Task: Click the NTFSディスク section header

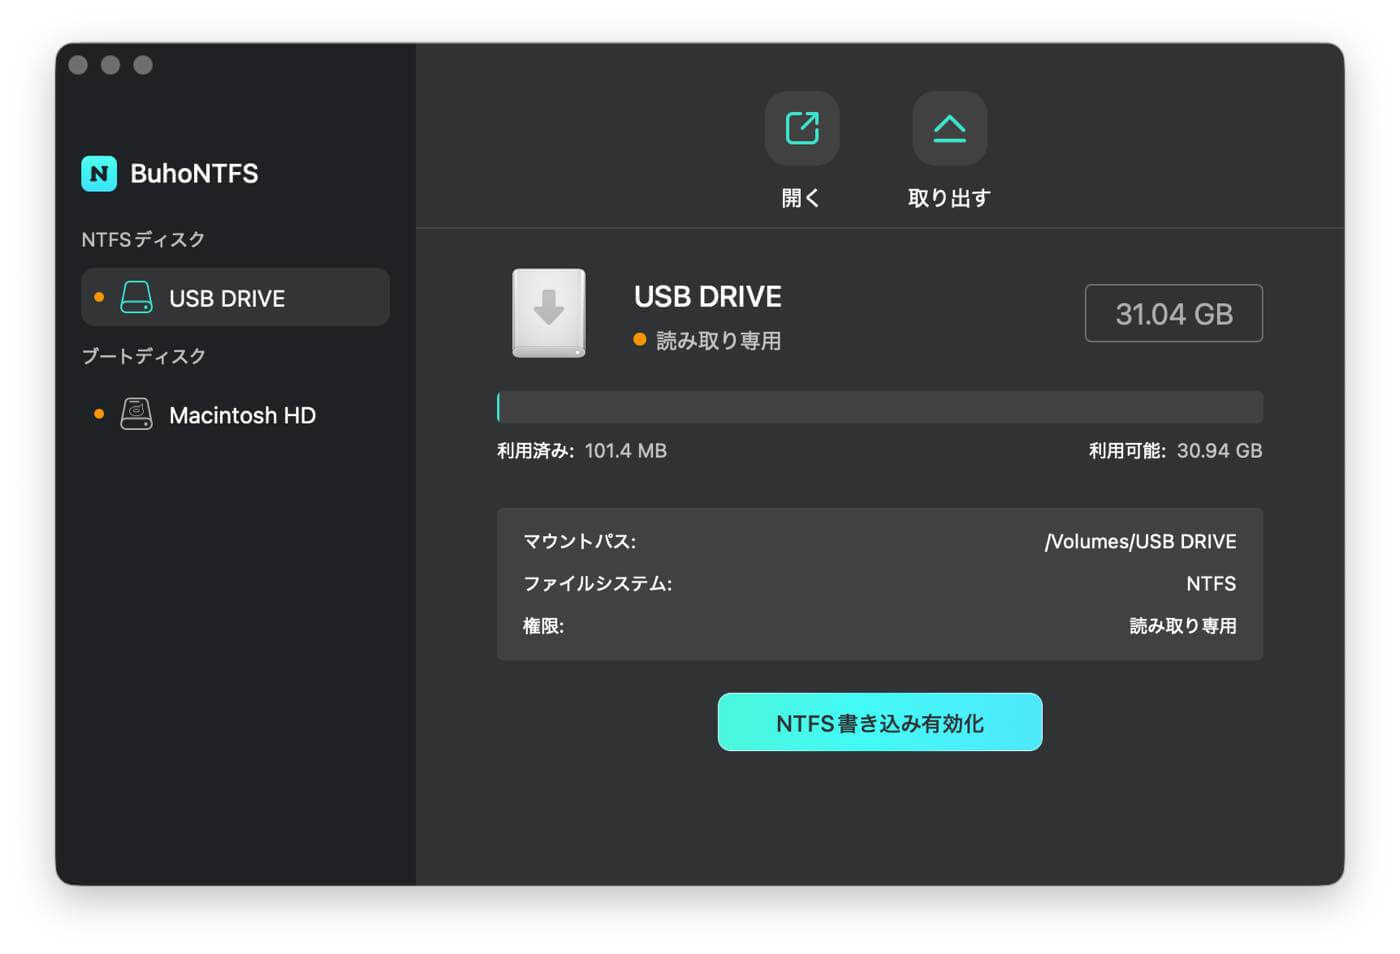Action: coord(142,239)
